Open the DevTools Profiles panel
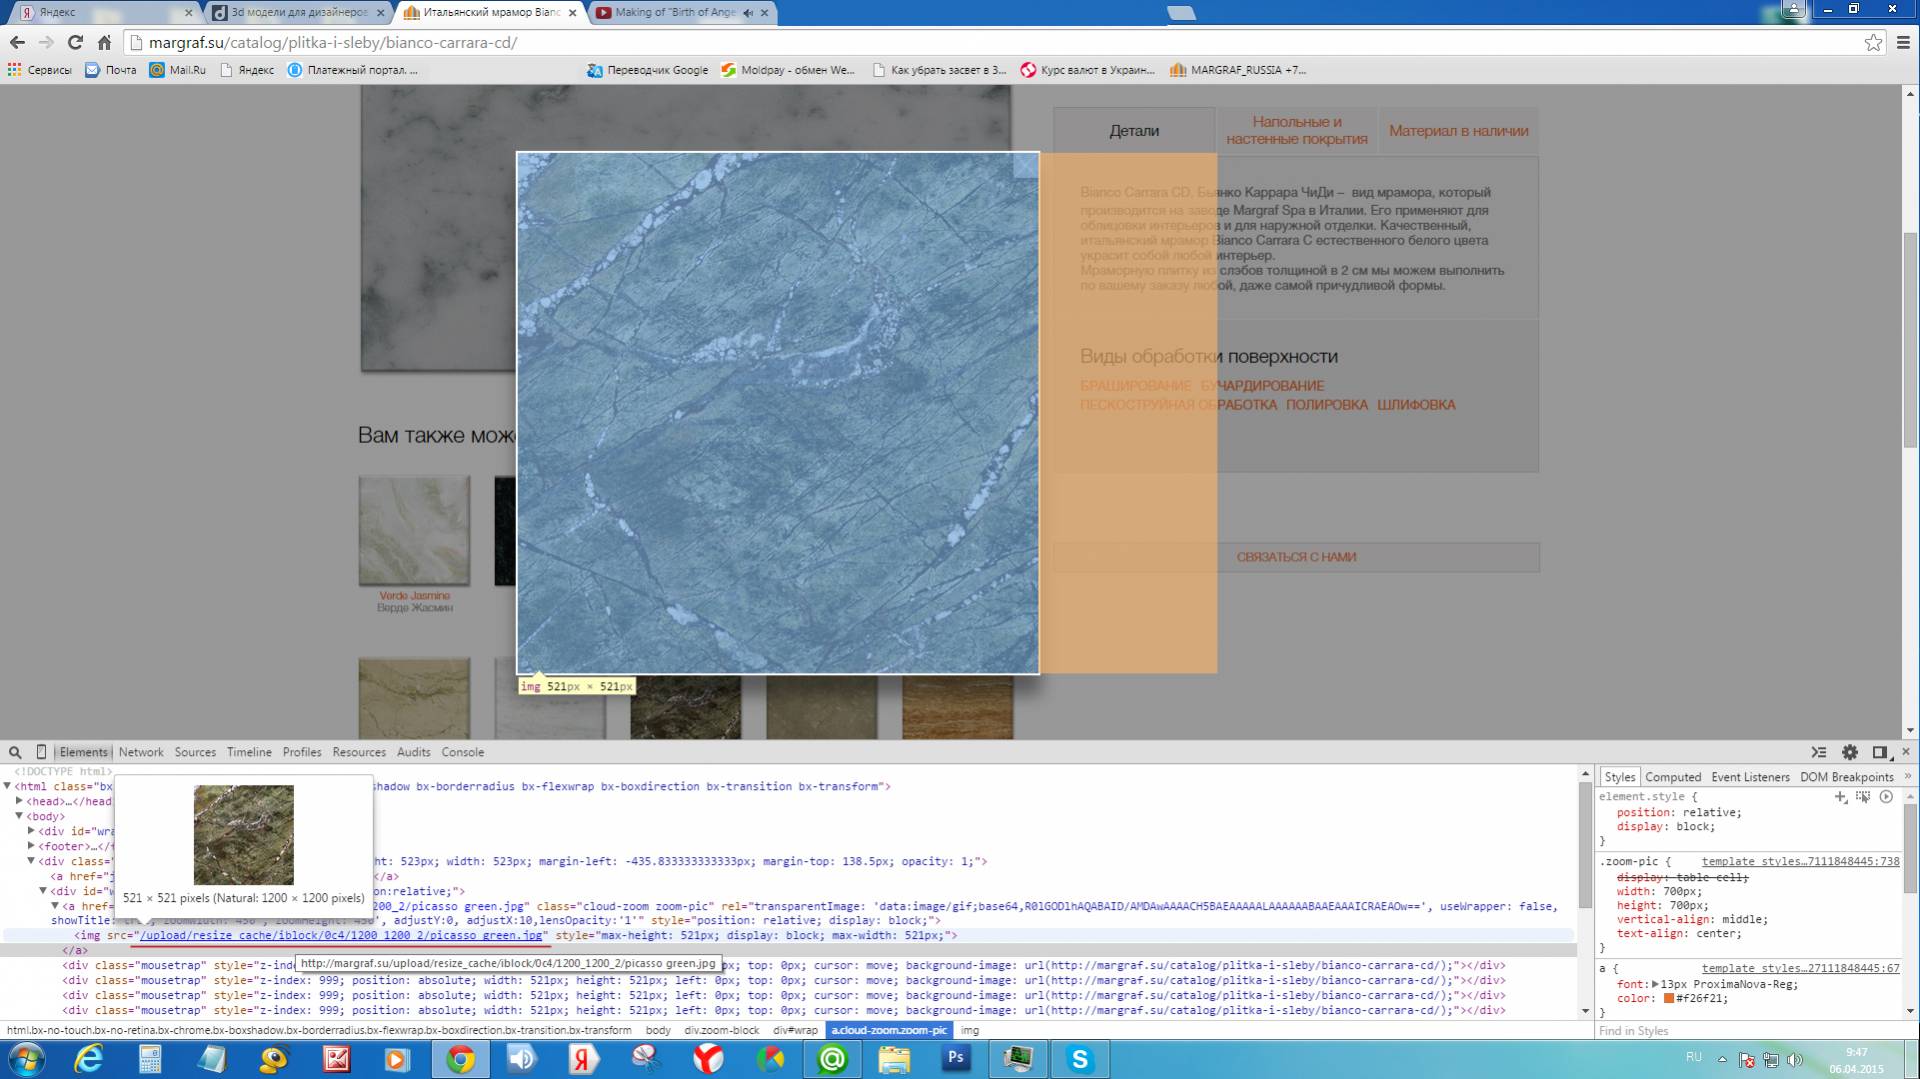This screenshot has height=1079, width=1920. click(x=302, y=752)
